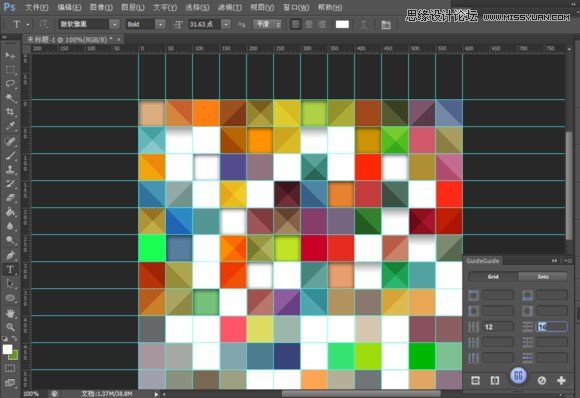580x398 pixels.
Task: Open the 滤镜(T) menu
Action: tap(230, 7)
